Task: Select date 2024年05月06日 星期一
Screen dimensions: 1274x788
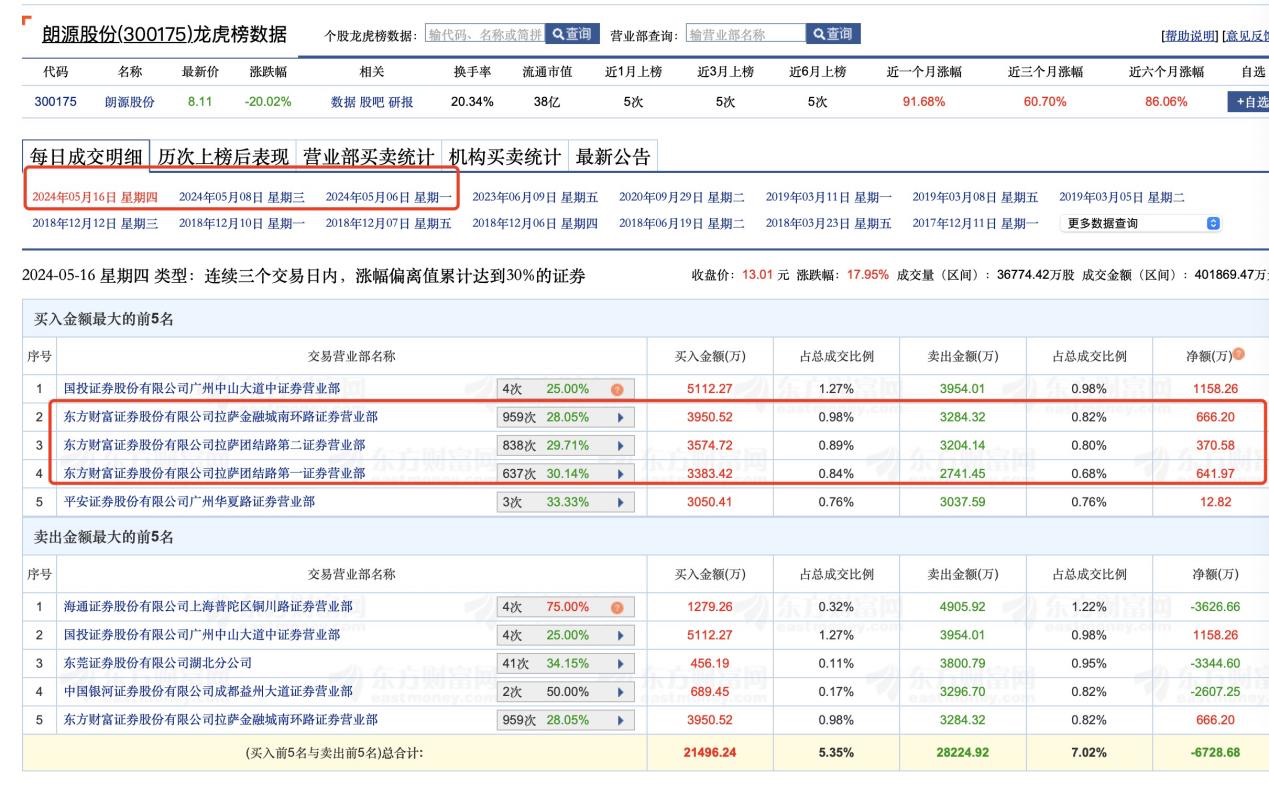Action: coord(388,197)
